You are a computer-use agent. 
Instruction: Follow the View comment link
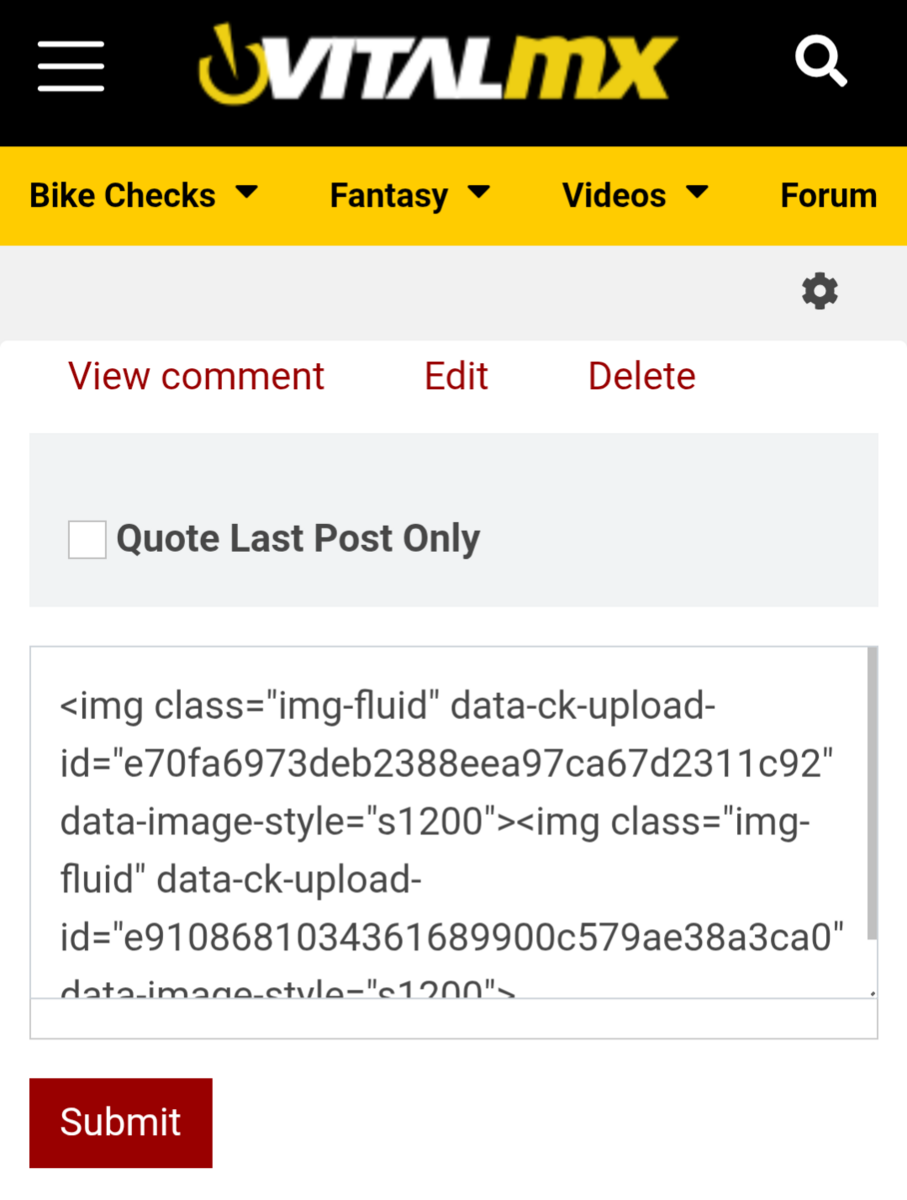[196, 376]
